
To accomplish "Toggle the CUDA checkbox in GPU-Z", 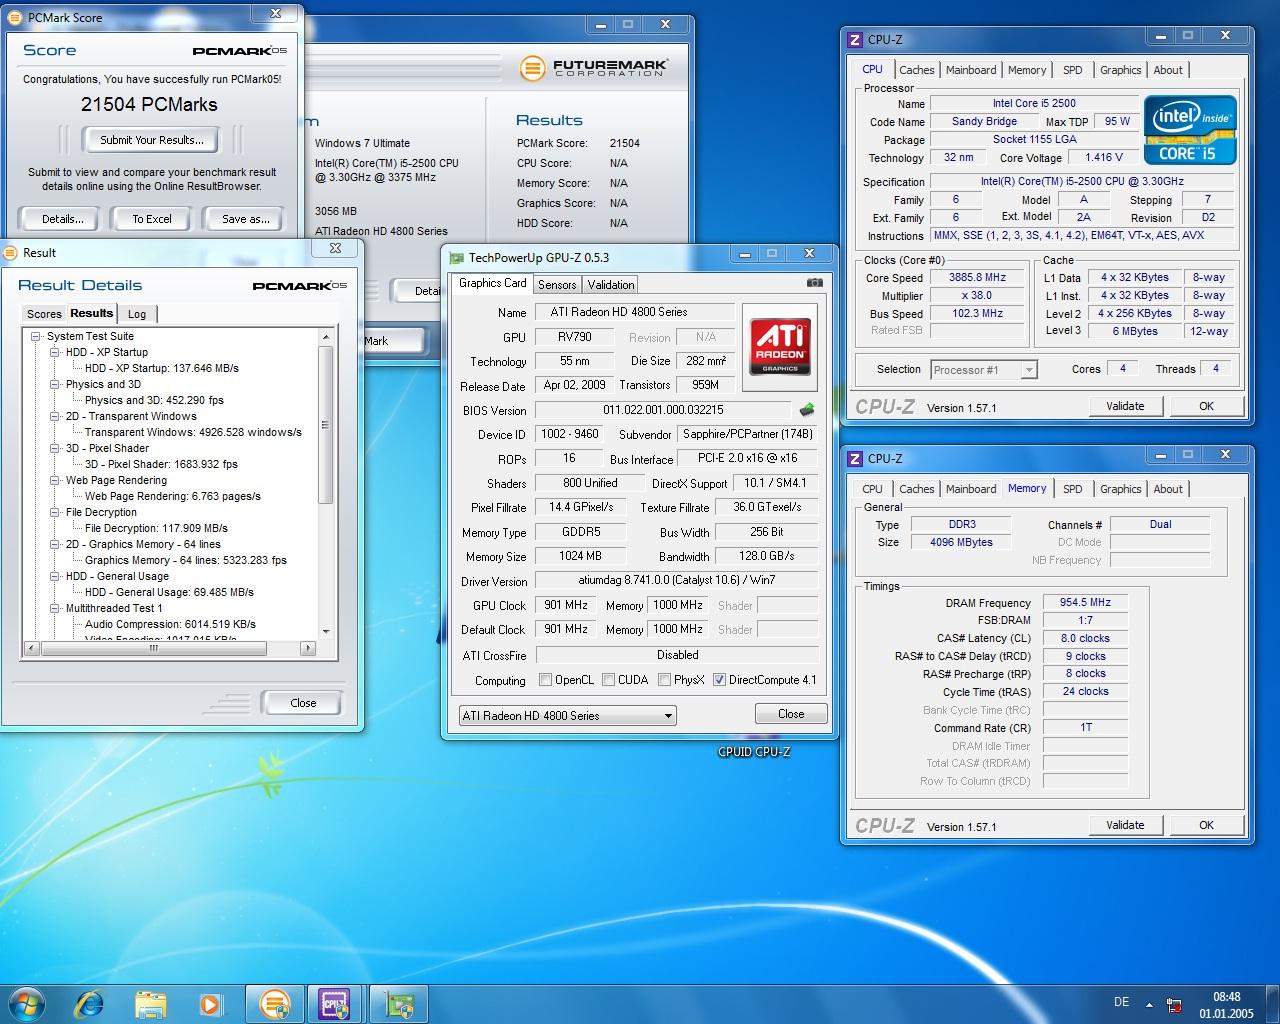I will pyautogui.click(x=608, y=680).
